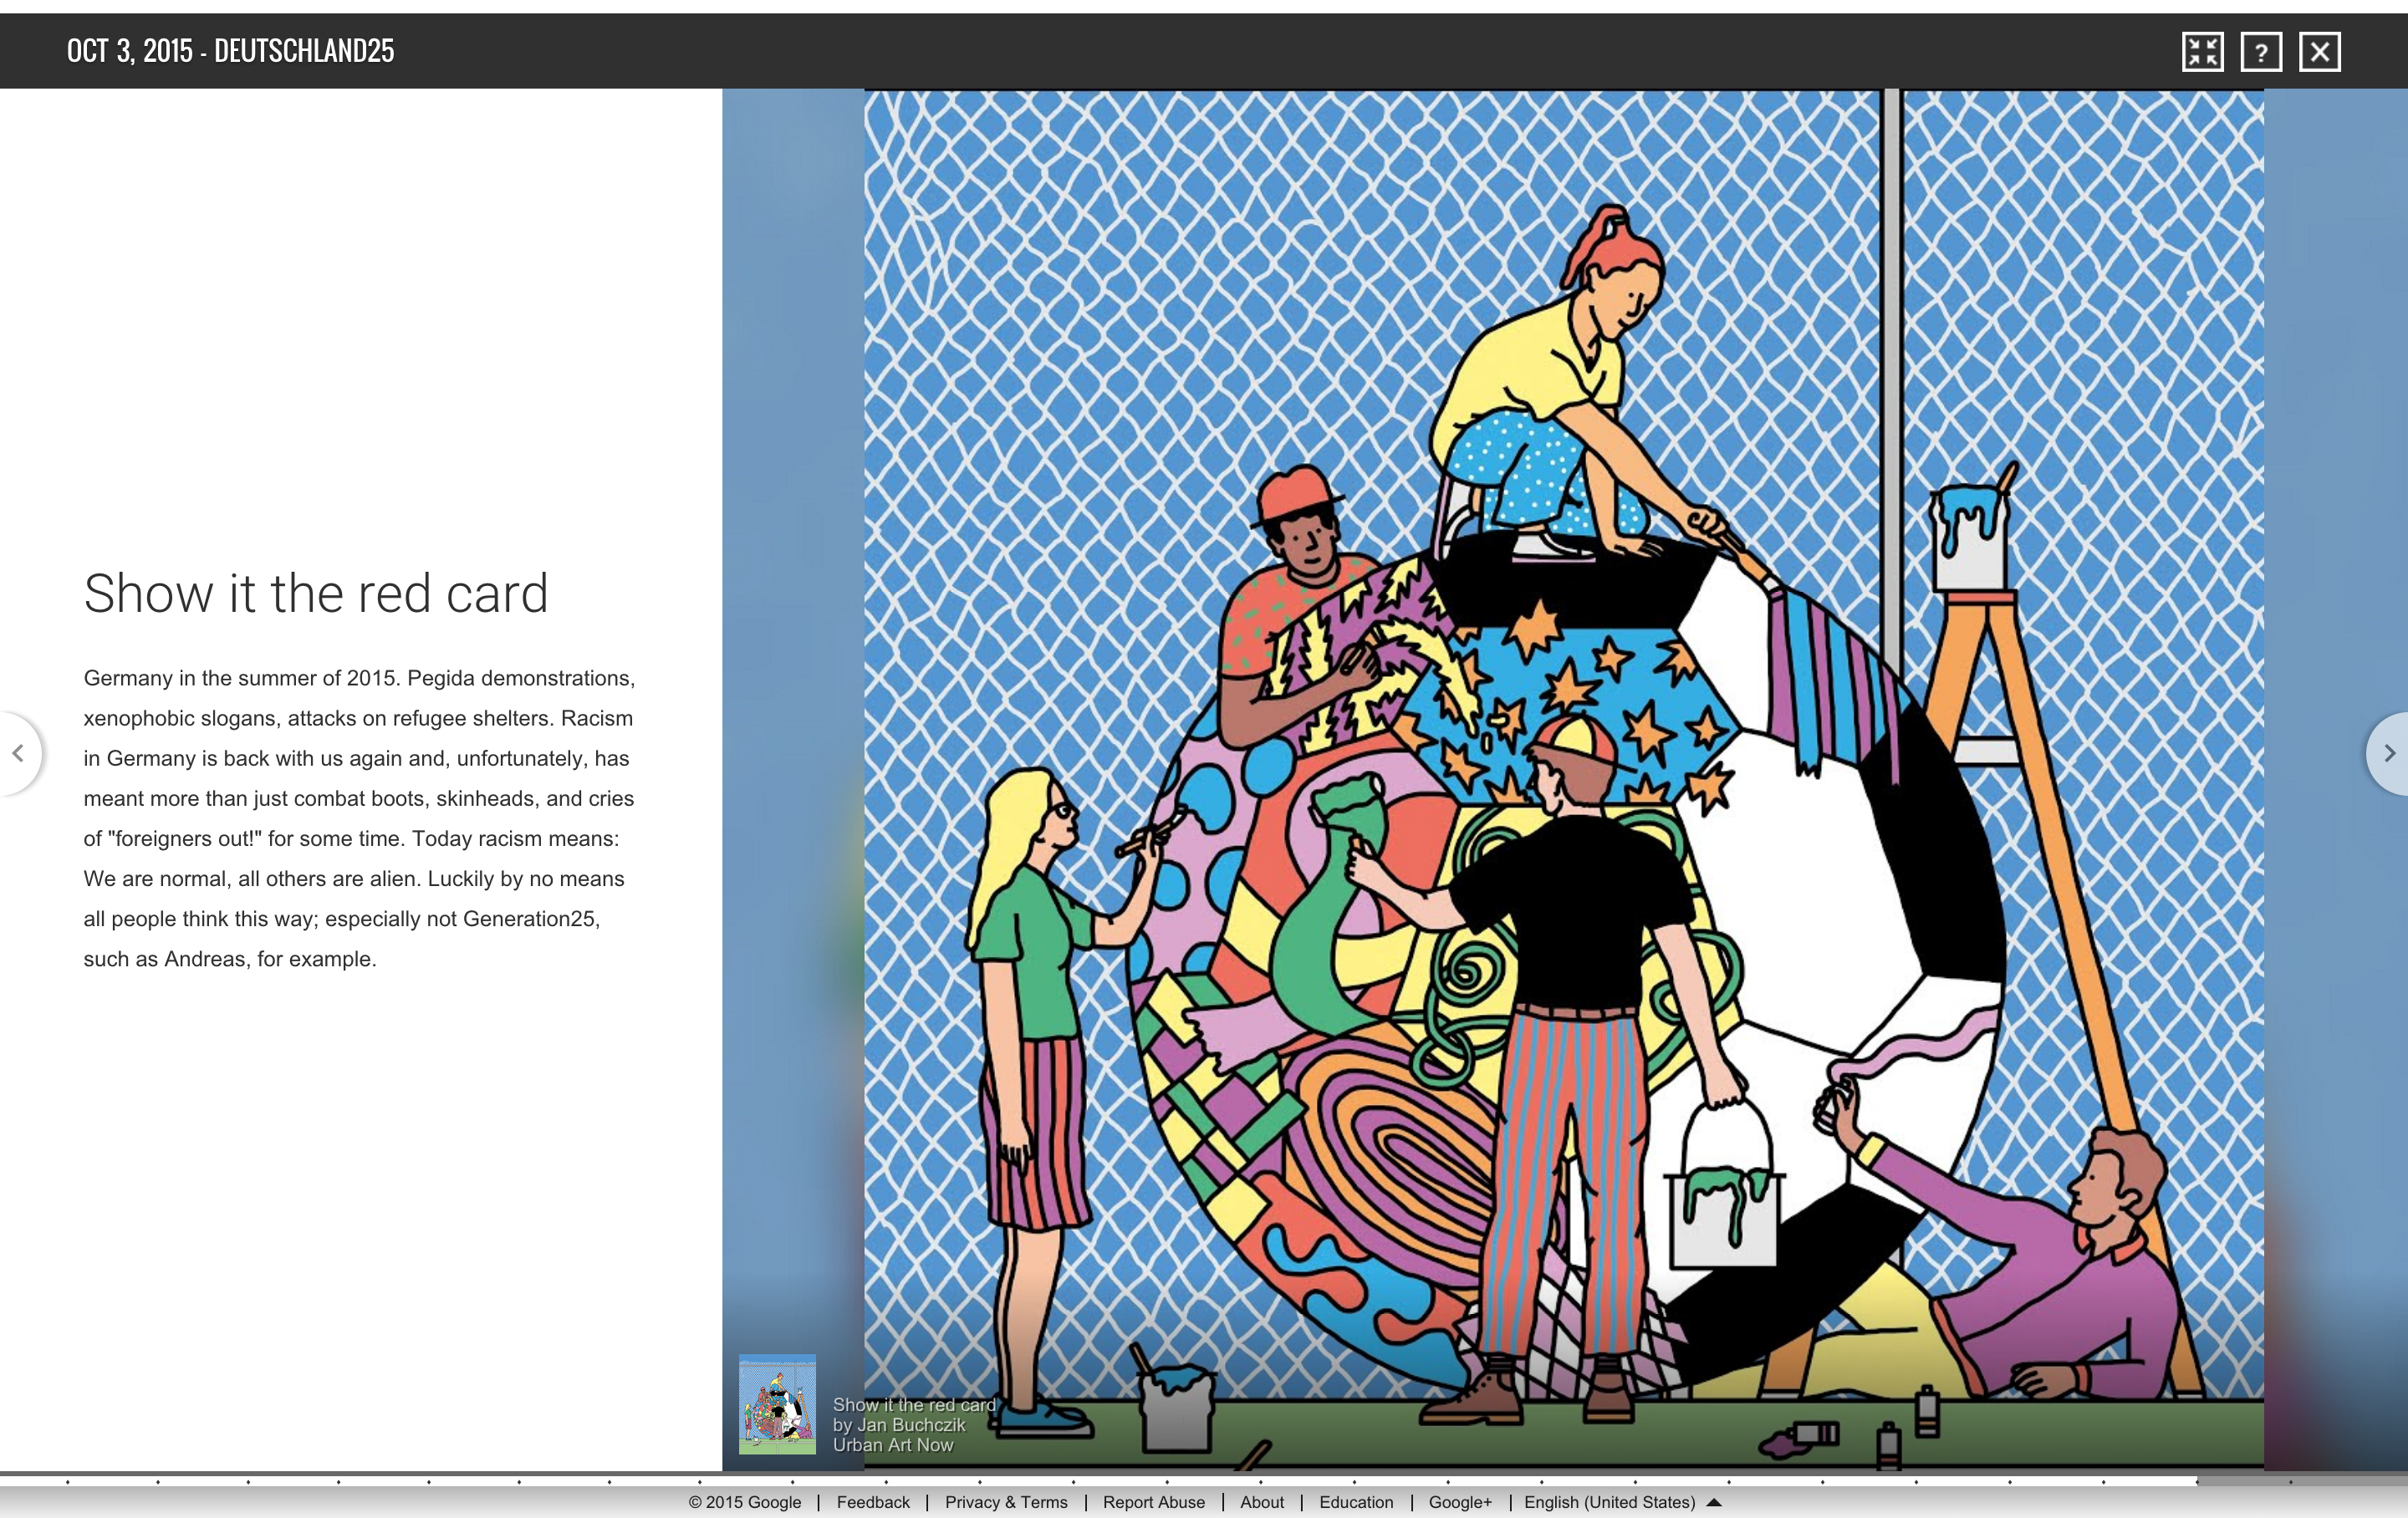Image resolution: width=2408 pixels, height=1518 pixels.
Task: Open the Google+ link
Action: tap(1460, 1502)
